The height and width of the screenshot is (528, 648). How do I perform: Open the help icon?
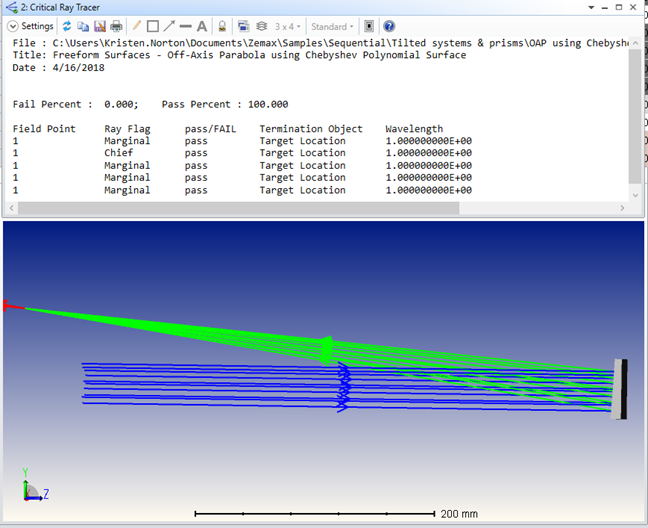389,26
